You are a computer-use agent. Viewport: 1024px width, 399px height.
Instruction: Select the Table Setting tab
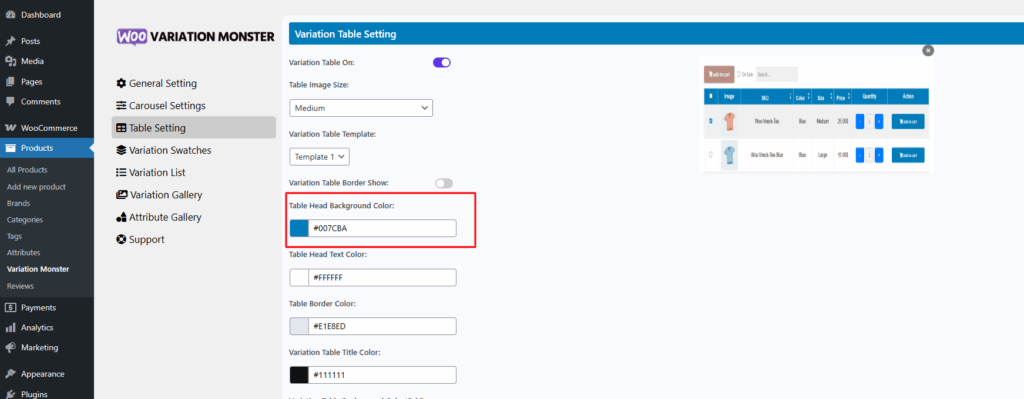pos(193,128)
